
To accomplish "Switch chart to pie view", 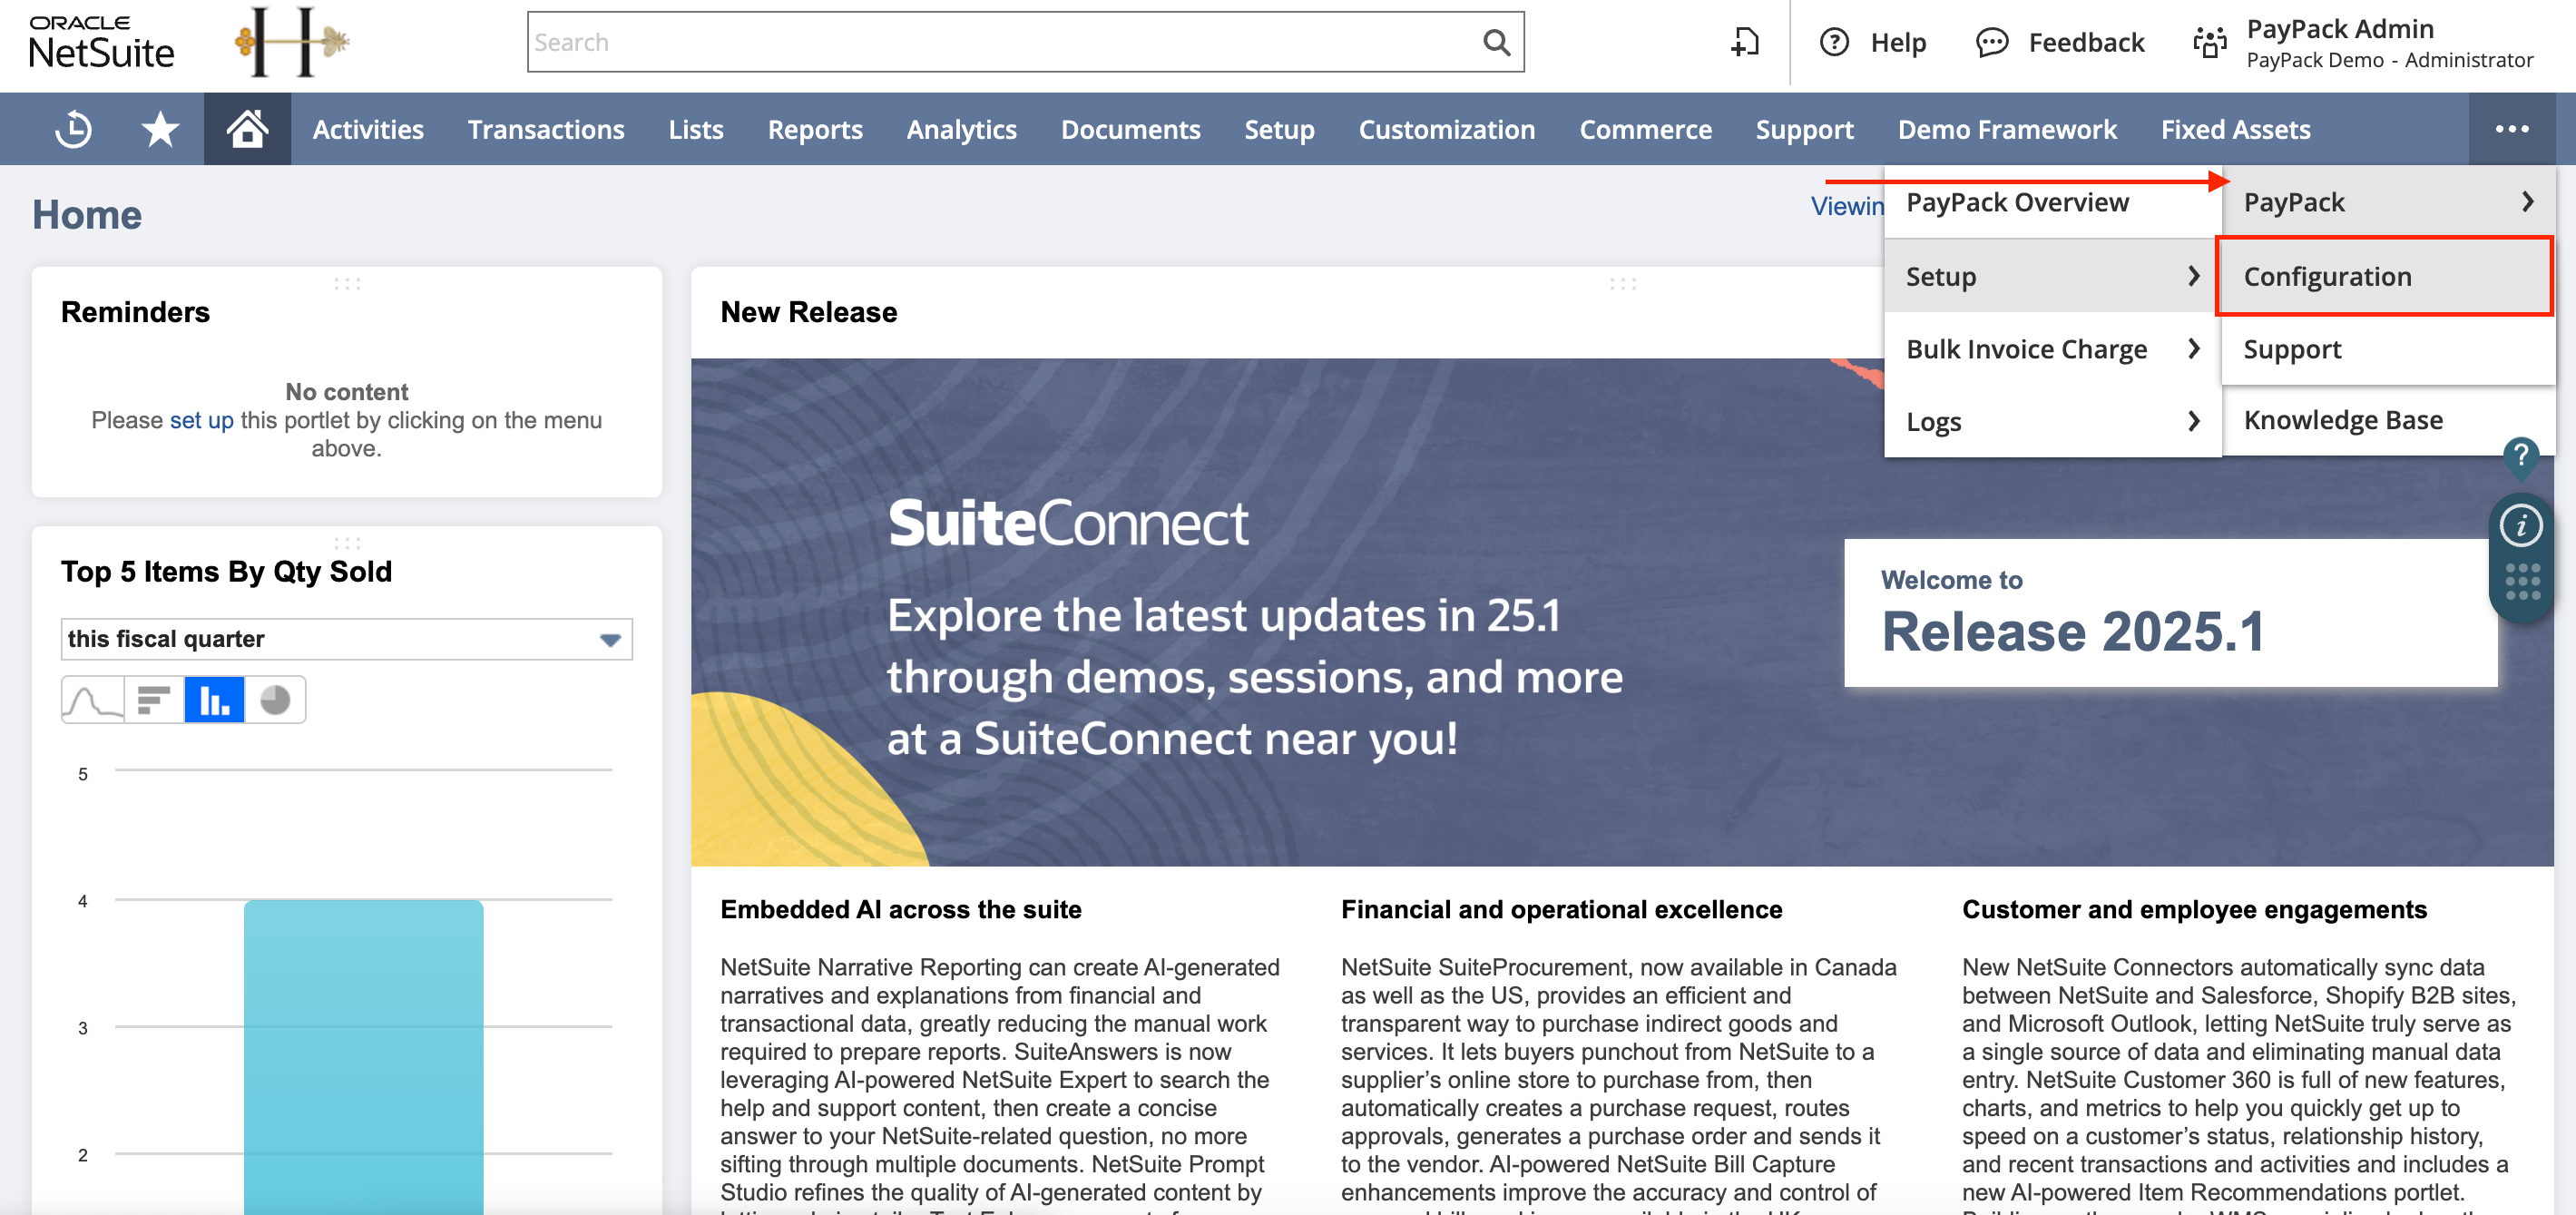I will point(275,699).
